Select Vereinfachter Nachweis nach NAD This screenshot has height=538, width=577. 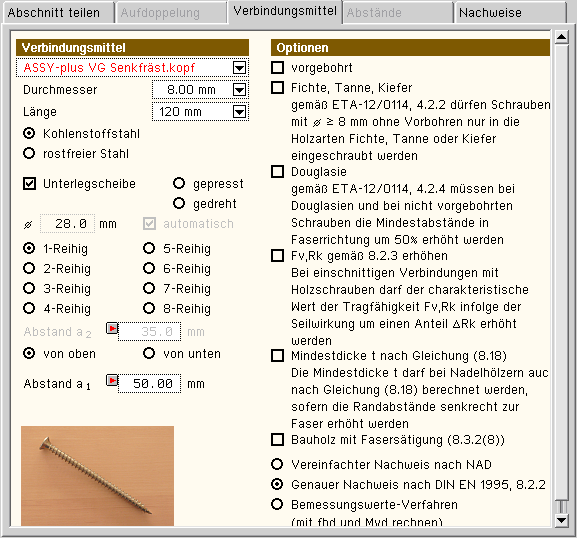(277, 464)
